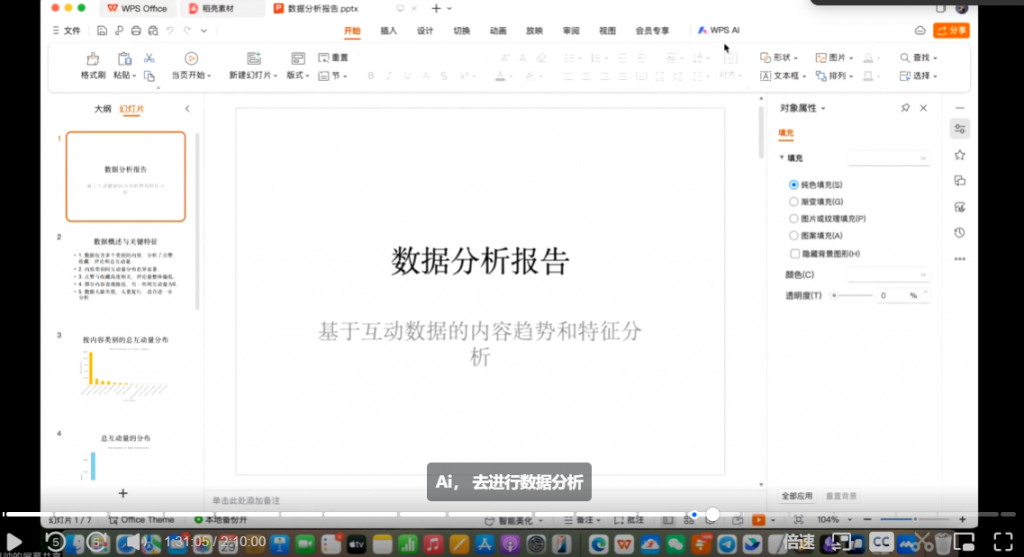1024x557 pixels.
Task: Enable 隐藏背景图形(H) checkbox
Action: coord(794,254)
